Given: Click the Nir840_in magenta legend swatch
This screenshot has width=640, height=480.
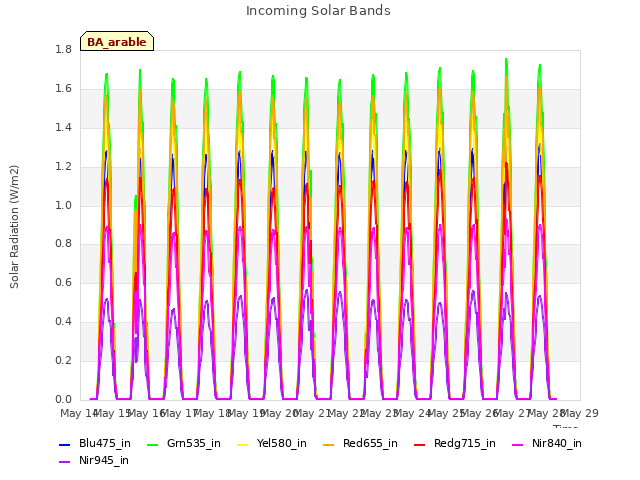Looking at the screenshot, I should tap(518, 444).
